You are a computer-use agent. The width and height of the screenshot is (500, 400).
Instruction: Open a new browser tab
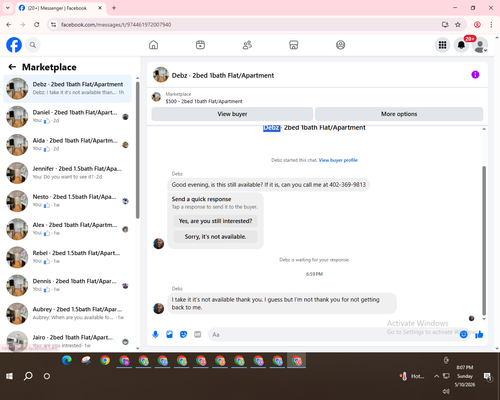coord(114,8)
